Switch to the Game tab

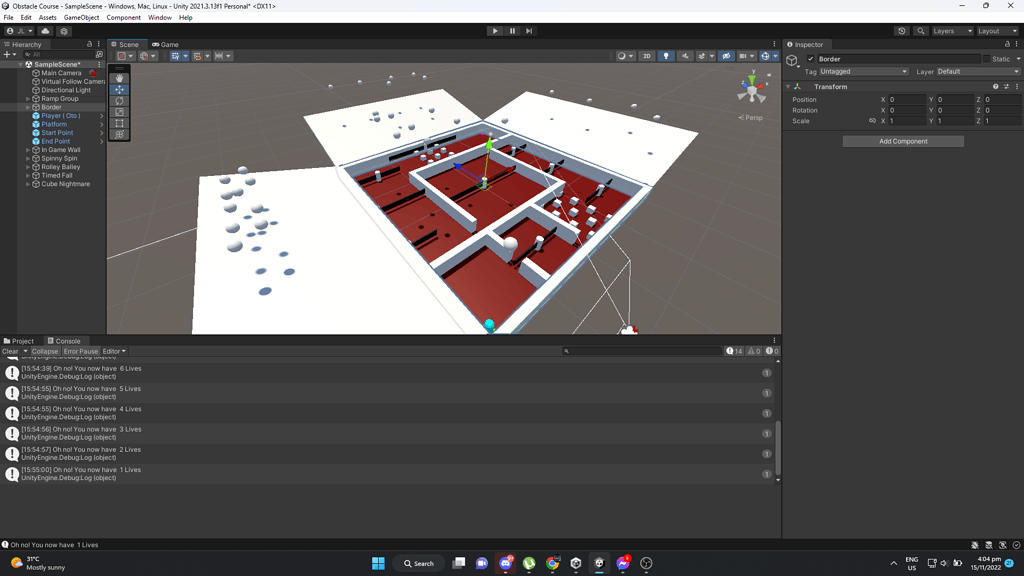(166, 44)
